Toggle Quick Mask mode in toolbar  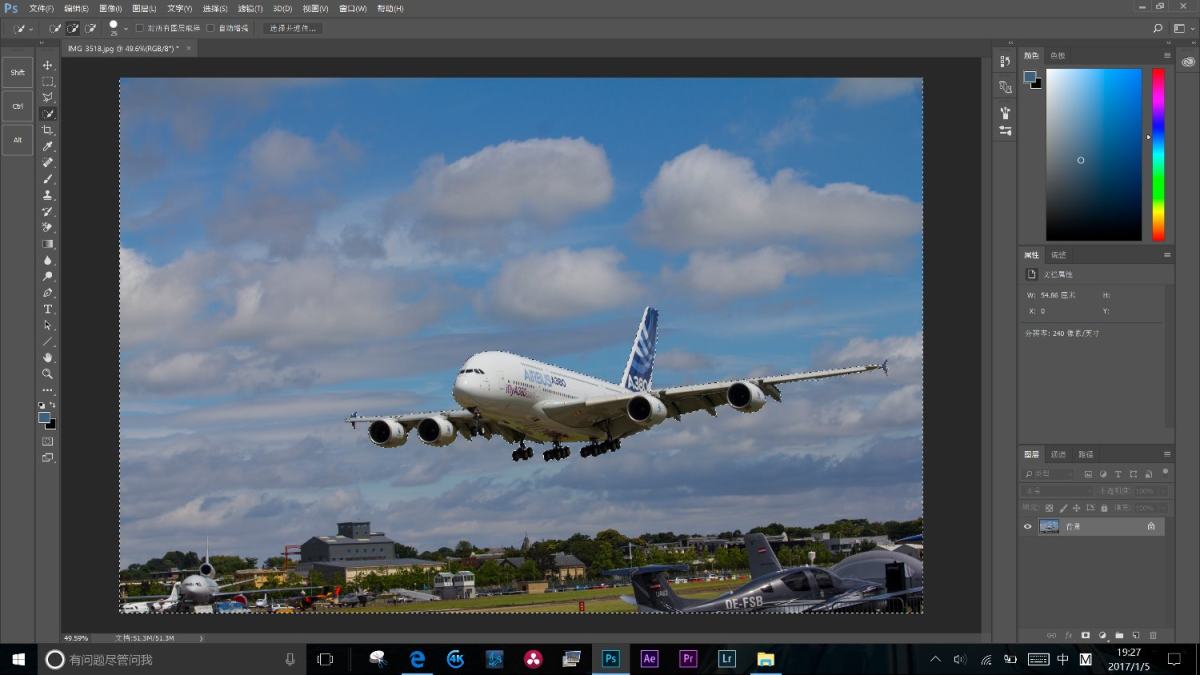point(47,441)
